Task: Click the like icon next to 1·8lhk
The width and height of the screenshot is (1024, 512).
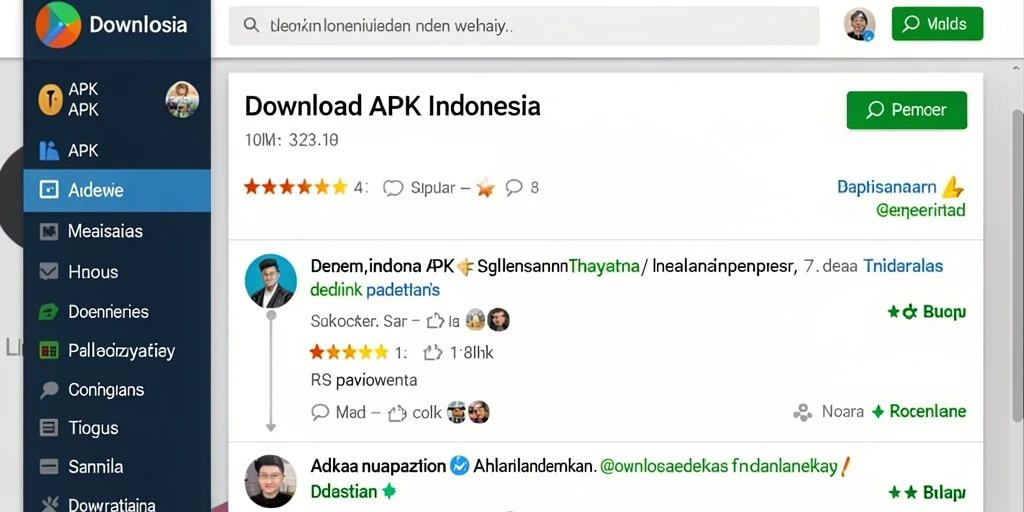Action: tap(433, 353)
